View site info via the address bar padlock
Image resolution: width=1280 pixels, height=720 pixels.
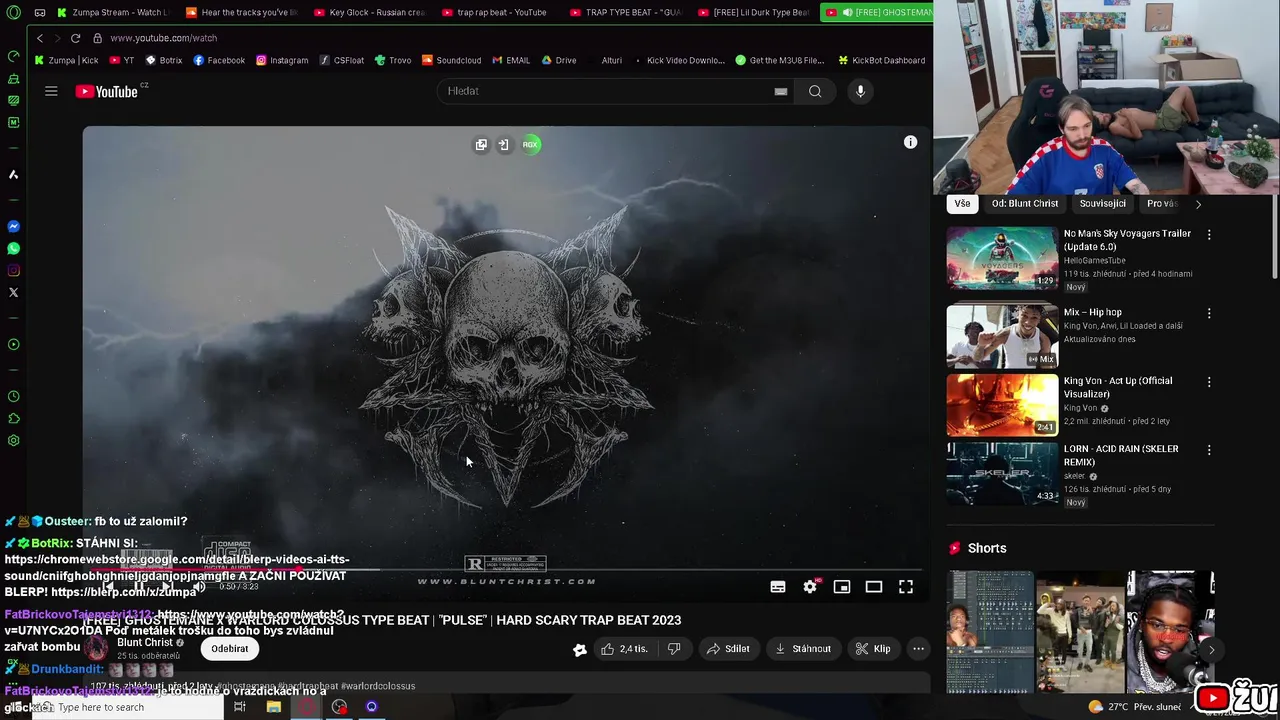(97, 38)
